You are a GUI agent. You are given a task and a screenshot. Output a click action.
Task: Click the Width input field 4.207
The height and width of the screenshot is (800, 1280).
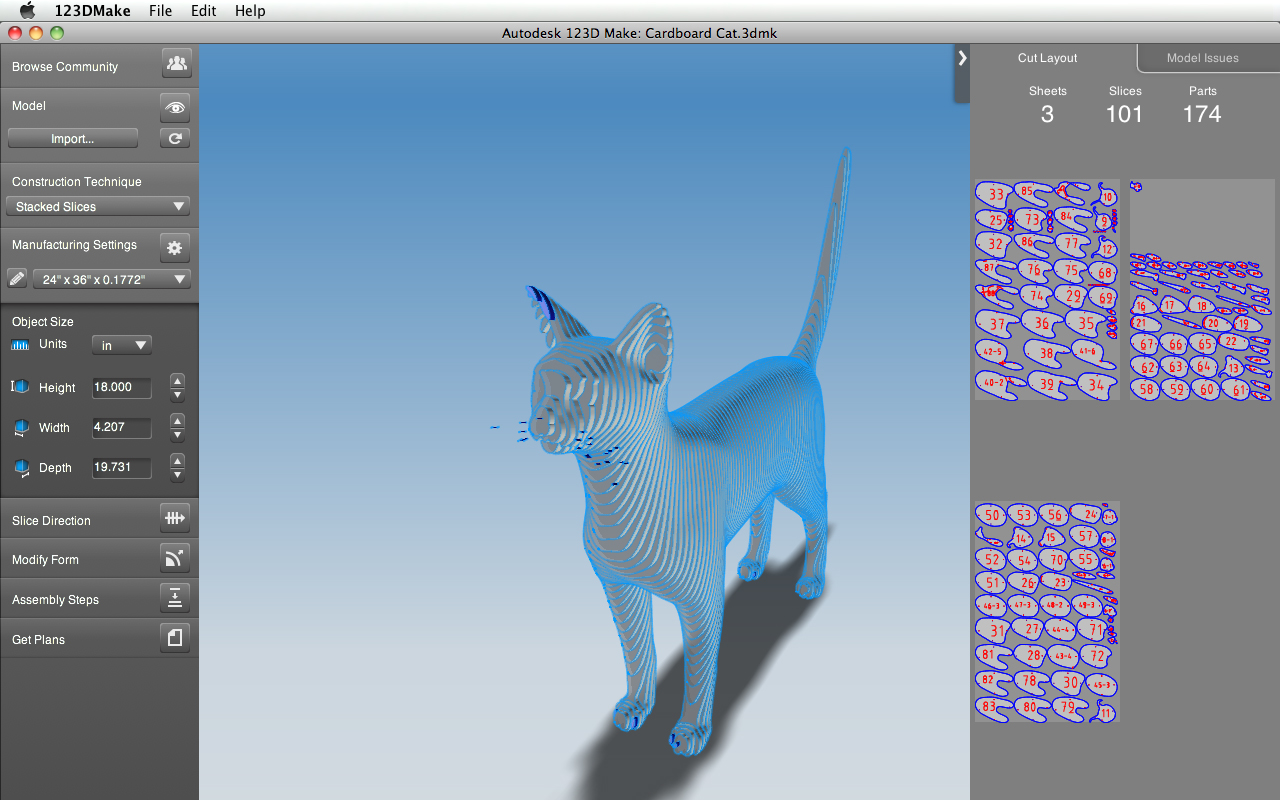click(122, 428)
